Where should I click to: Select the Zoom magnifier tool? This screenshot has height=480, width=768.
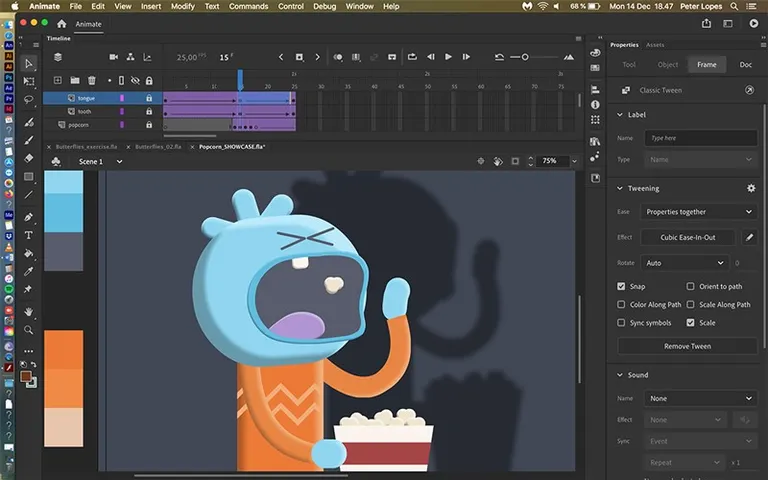click(28, 329)
